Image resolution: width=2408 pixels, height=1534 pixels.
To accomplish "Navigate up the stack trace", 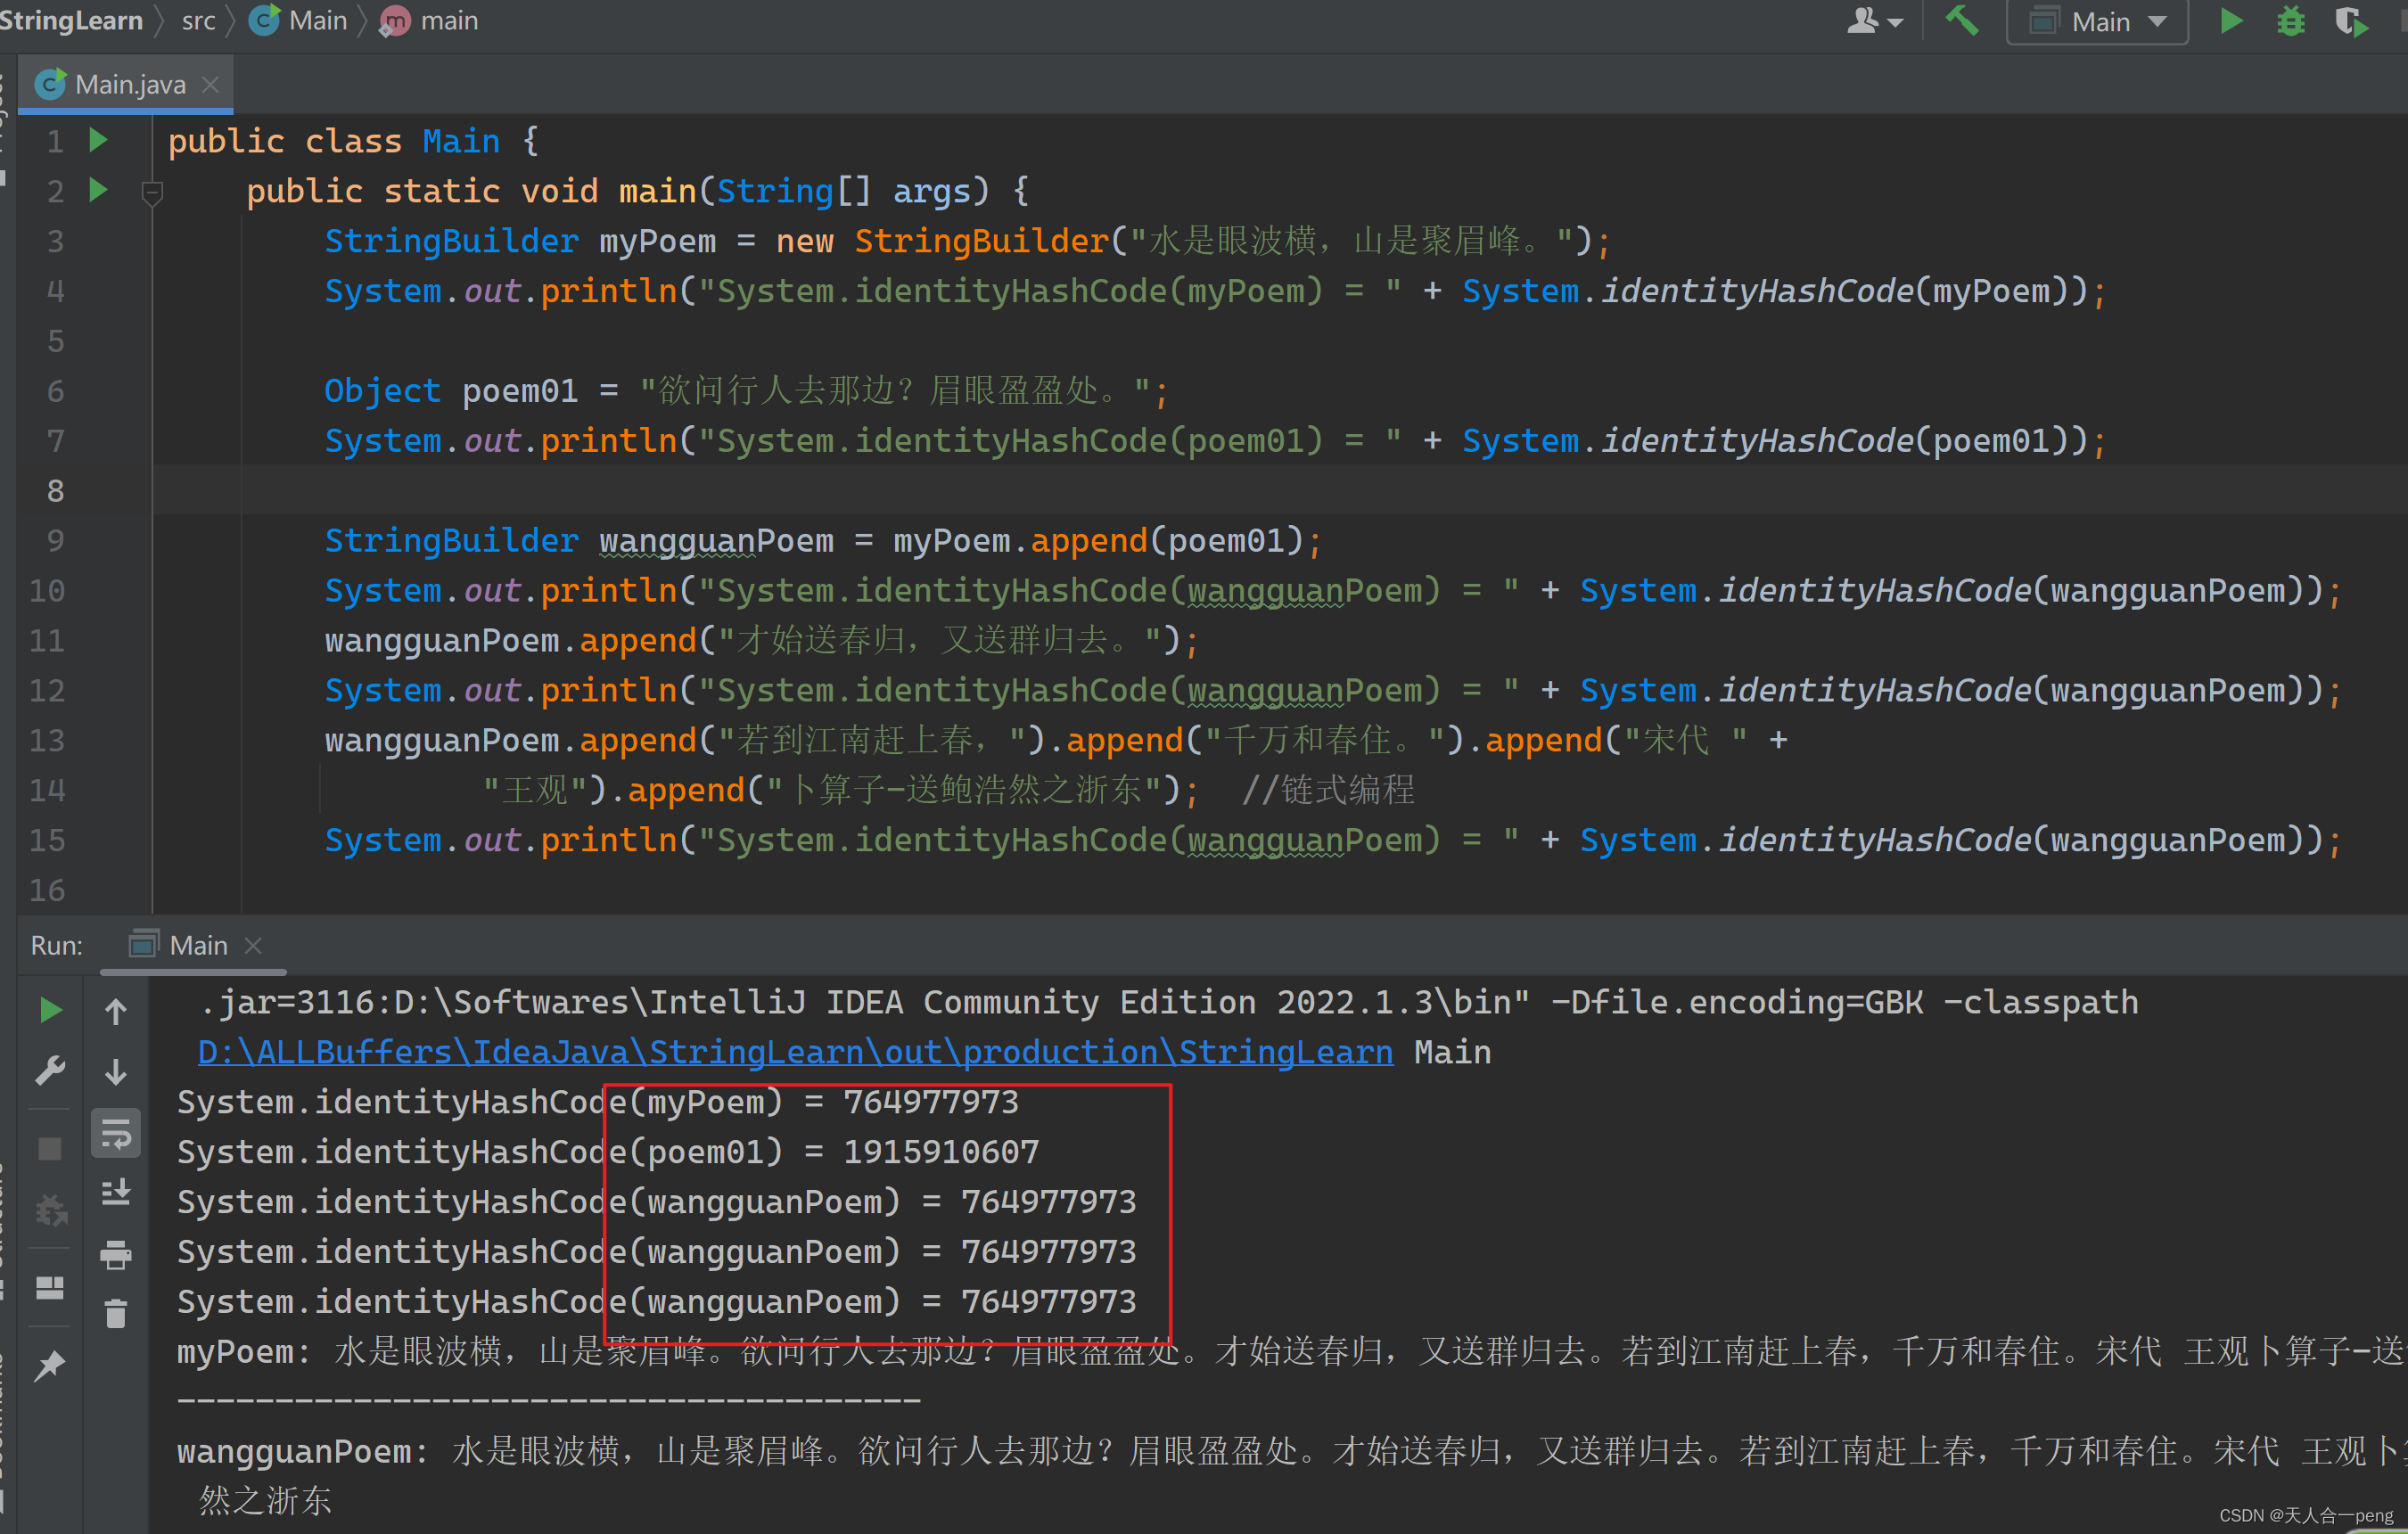I will [116, 1010].
